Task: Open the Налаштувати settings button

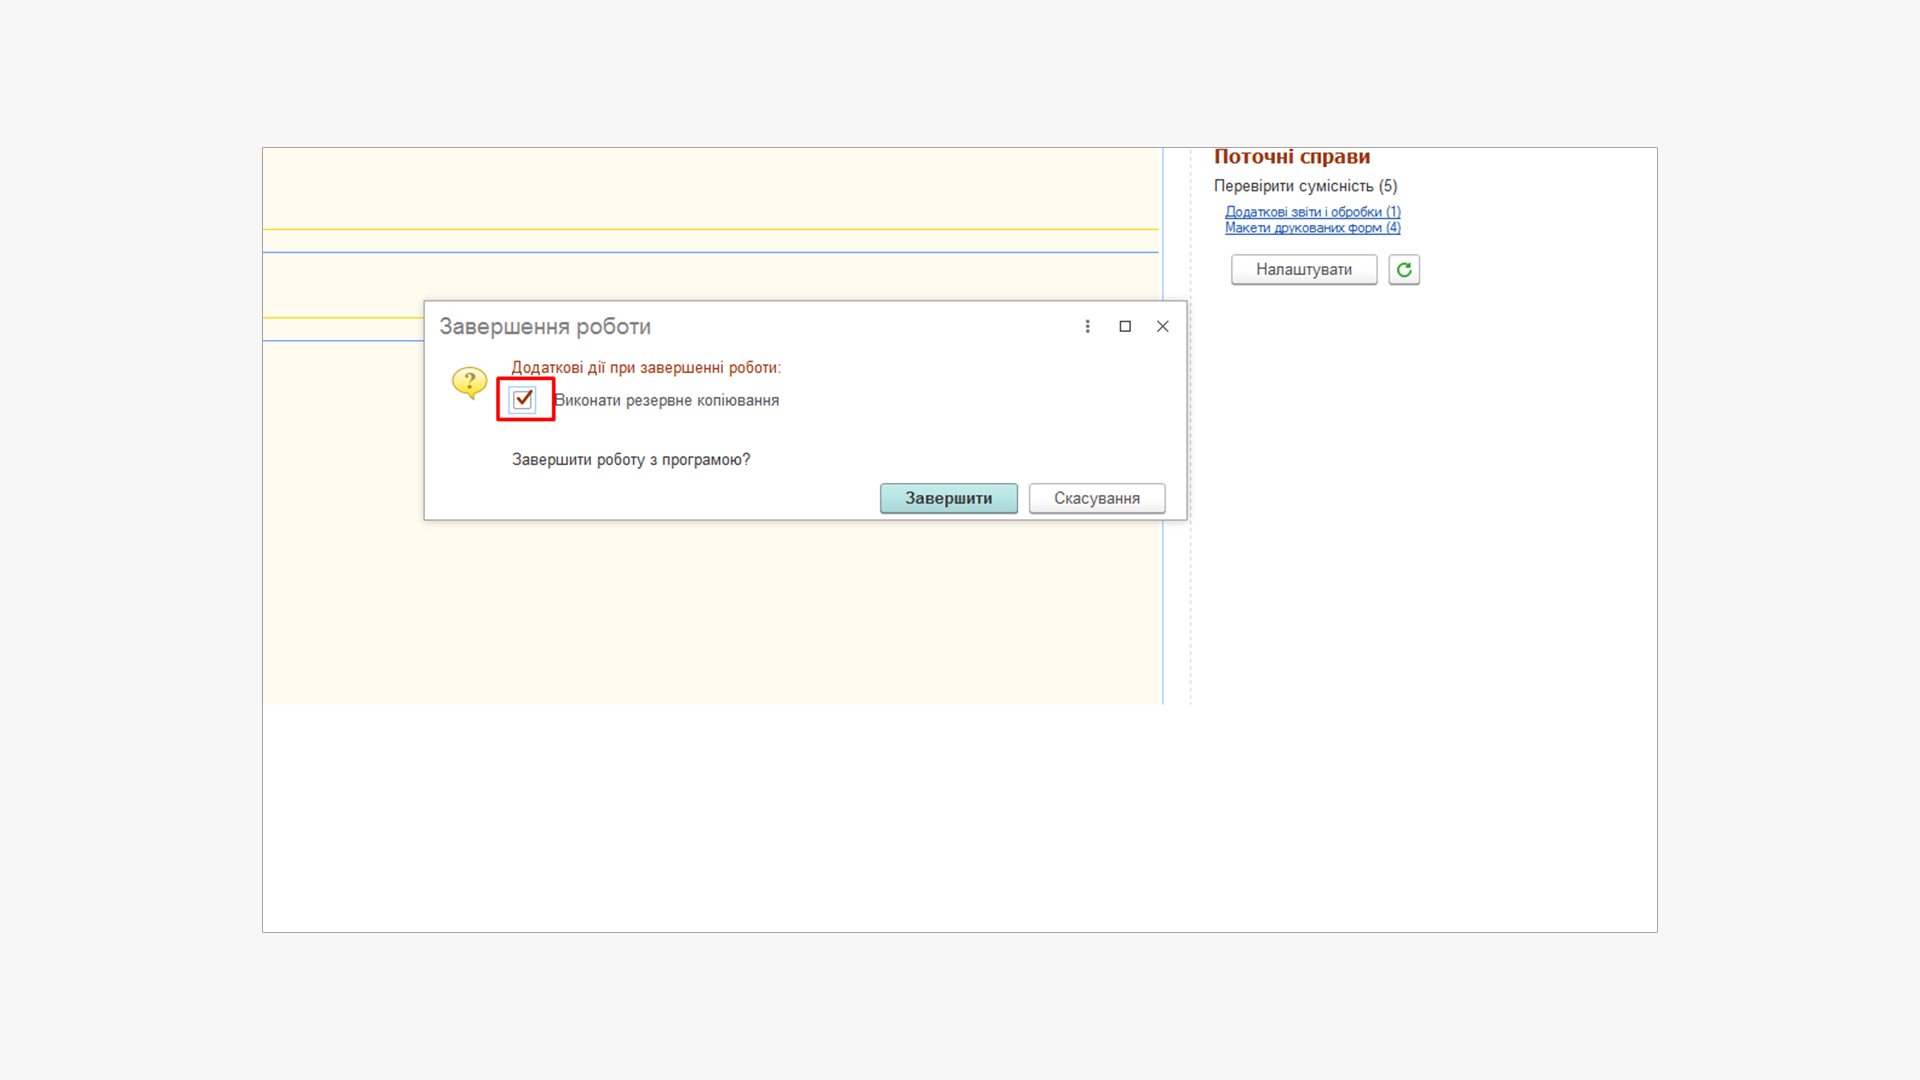Action: (1303, 270)
